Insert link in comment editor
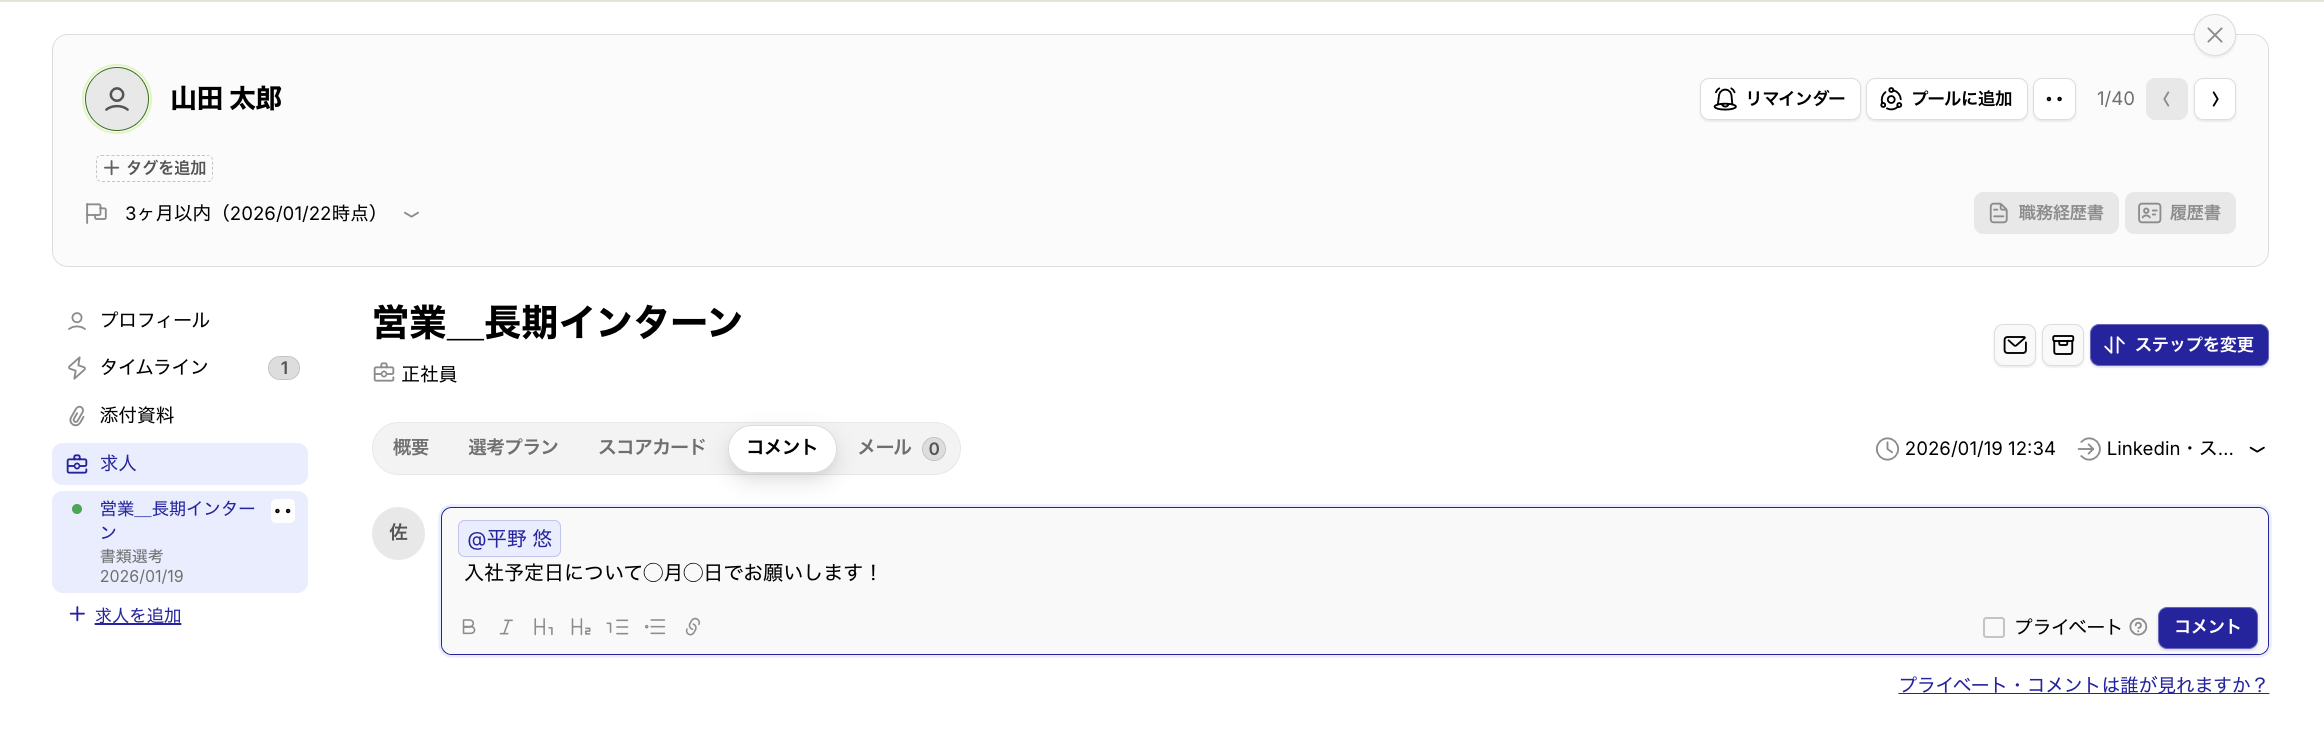Image resolution: width=2324 pixels, height=734 pixels. pyautogui.click(x=692, y=627)
